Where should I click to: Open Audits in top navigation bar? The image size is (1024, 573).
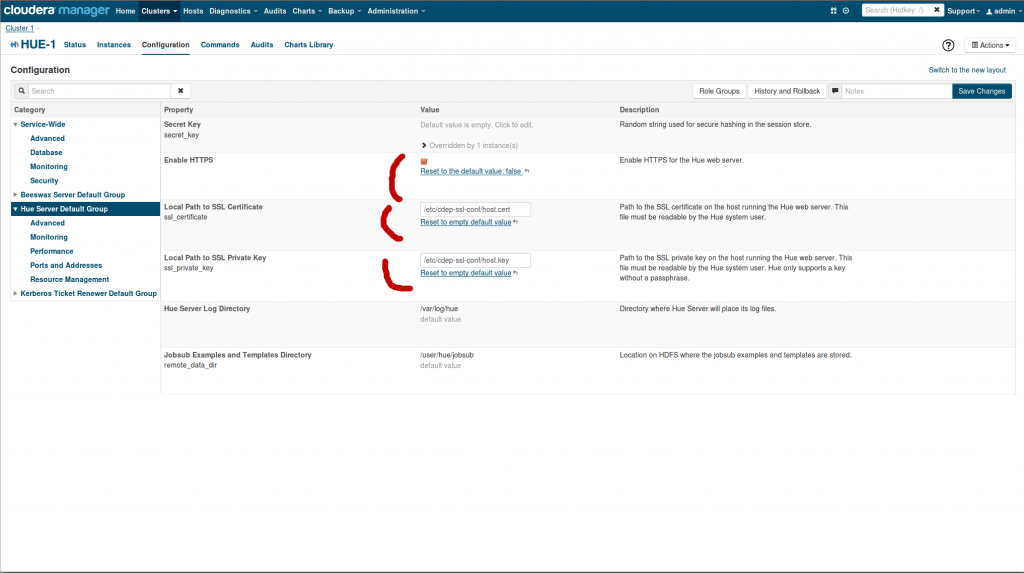275,11
